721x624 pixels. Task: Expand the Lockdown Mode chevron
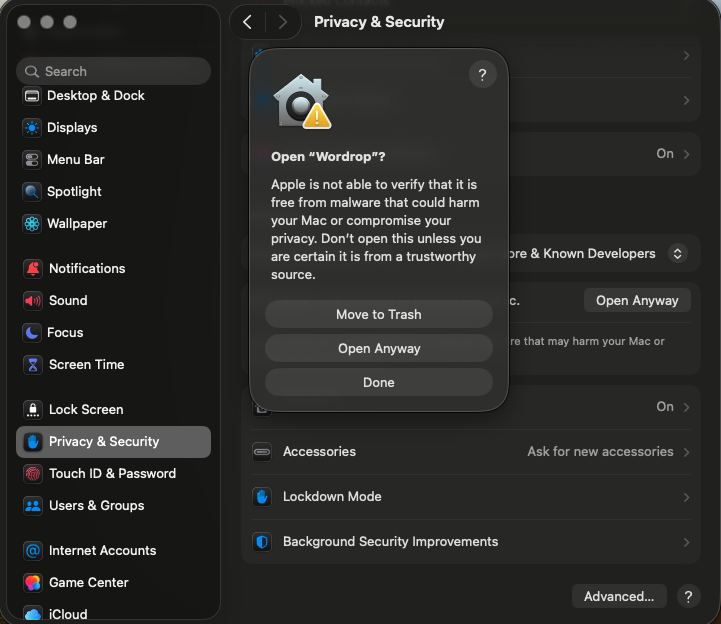coord(686,497)
